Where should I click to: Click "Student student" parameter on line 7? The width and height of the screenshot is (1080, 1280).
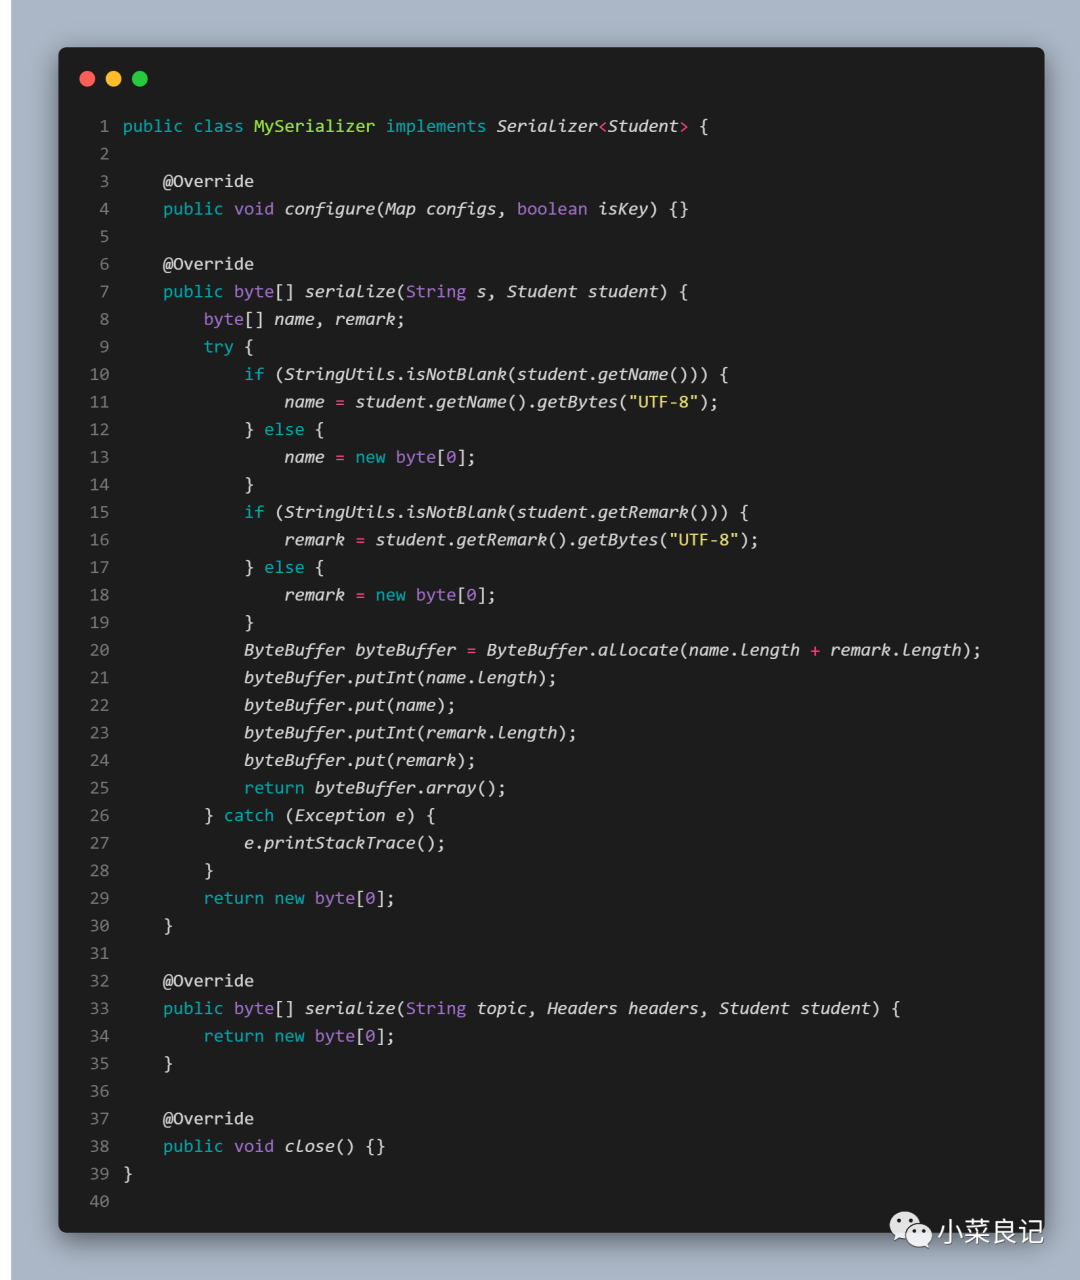click(582, 292)
